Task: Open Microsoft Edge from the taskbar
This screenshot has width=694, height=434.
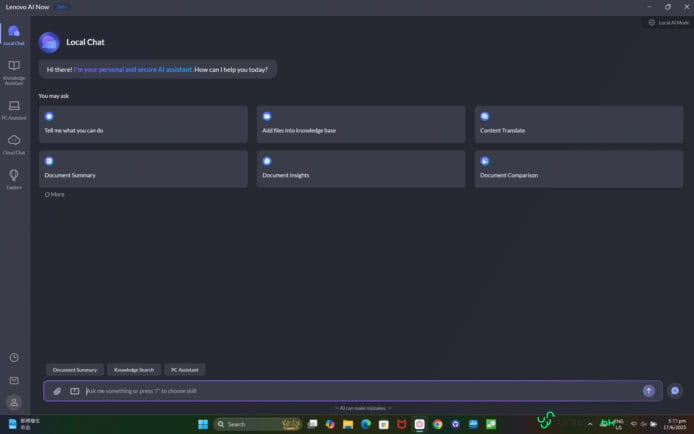Action: 366,424
